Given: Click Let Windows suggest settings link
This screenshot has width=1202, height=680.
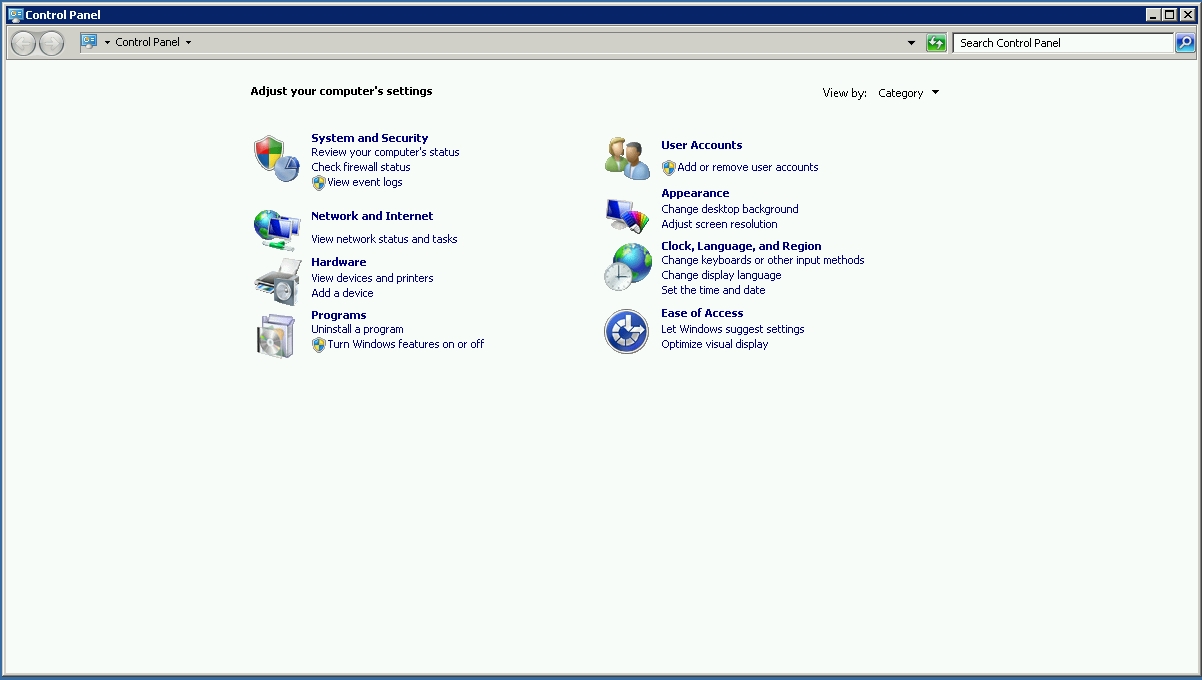Looking at the screenshot, I should click(x=733, y=329).
